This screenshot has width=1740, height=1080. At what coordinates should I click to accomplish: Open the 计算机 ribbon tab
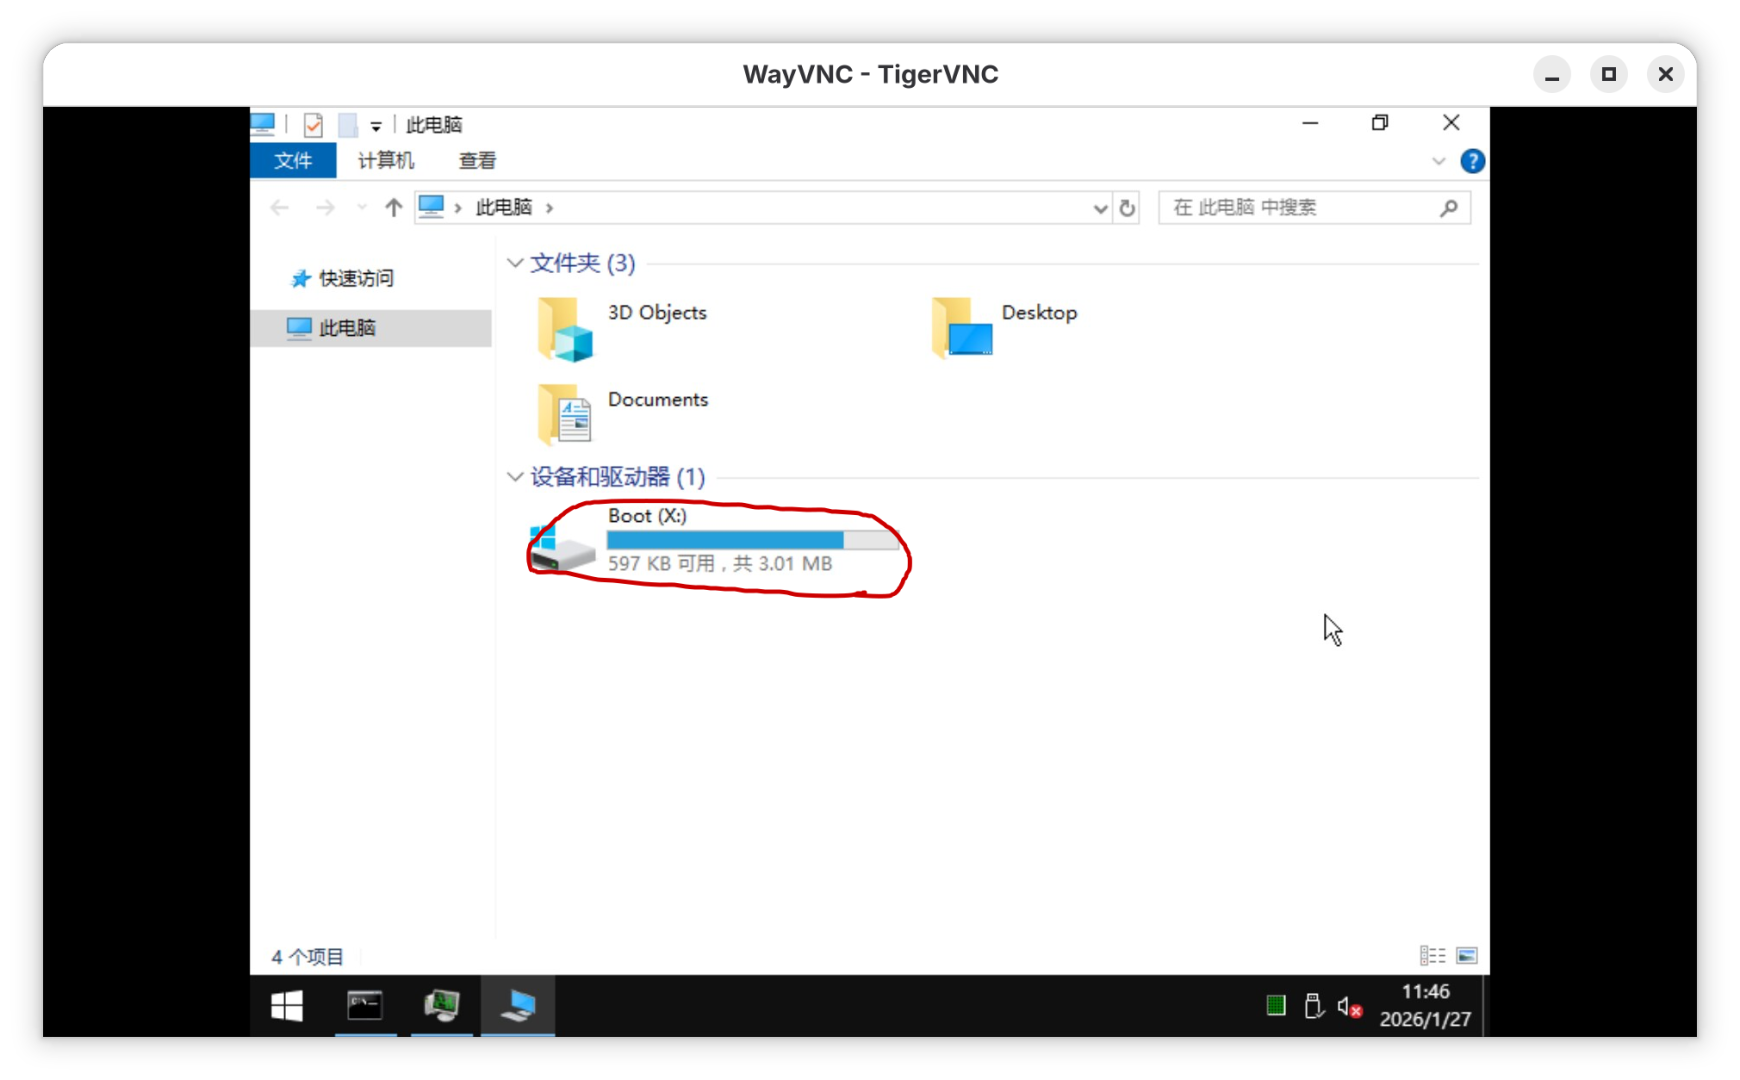coord(385,161)
